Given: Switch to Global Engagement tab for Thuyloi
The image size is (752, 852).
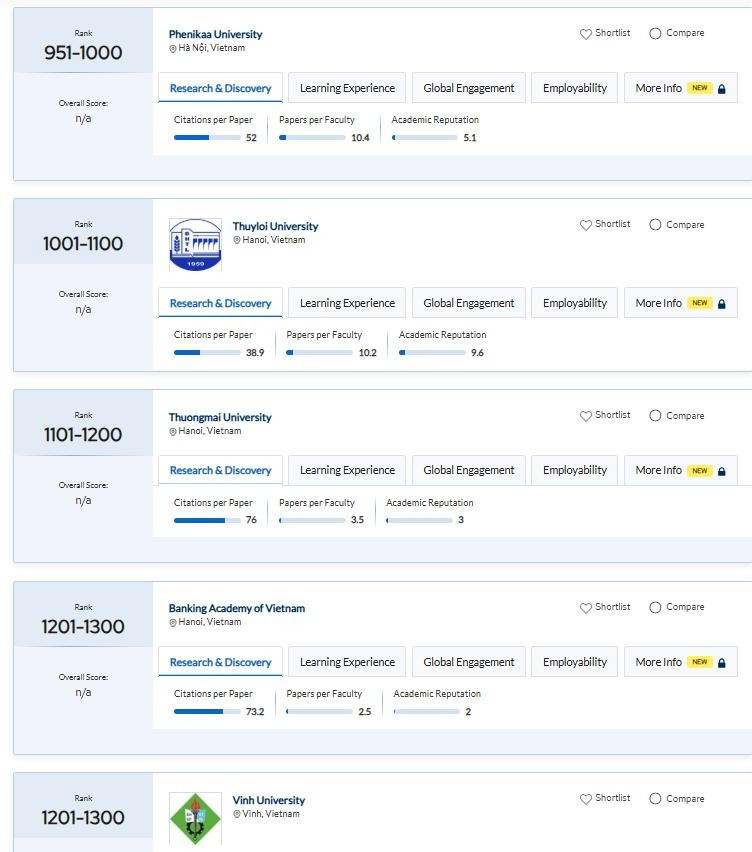Looking at the screenshot, I should tap(468, 303).
